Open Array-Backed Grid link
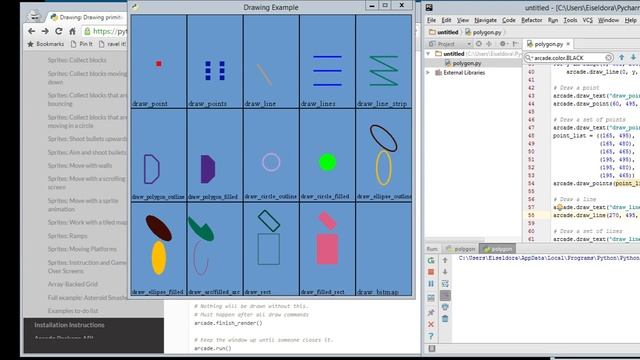Screen dimensions: 640x360 [73, 284]
